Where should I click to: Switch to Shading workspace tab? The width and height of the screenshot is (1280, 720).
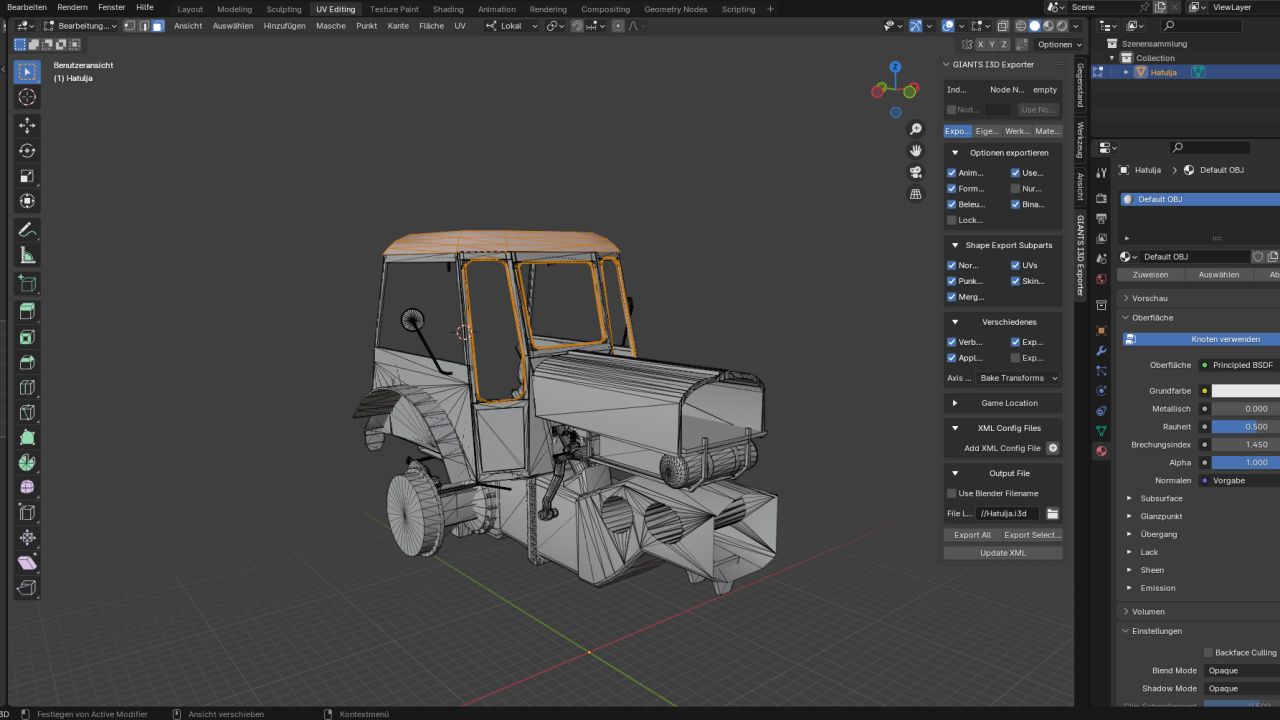pos(448,9)
